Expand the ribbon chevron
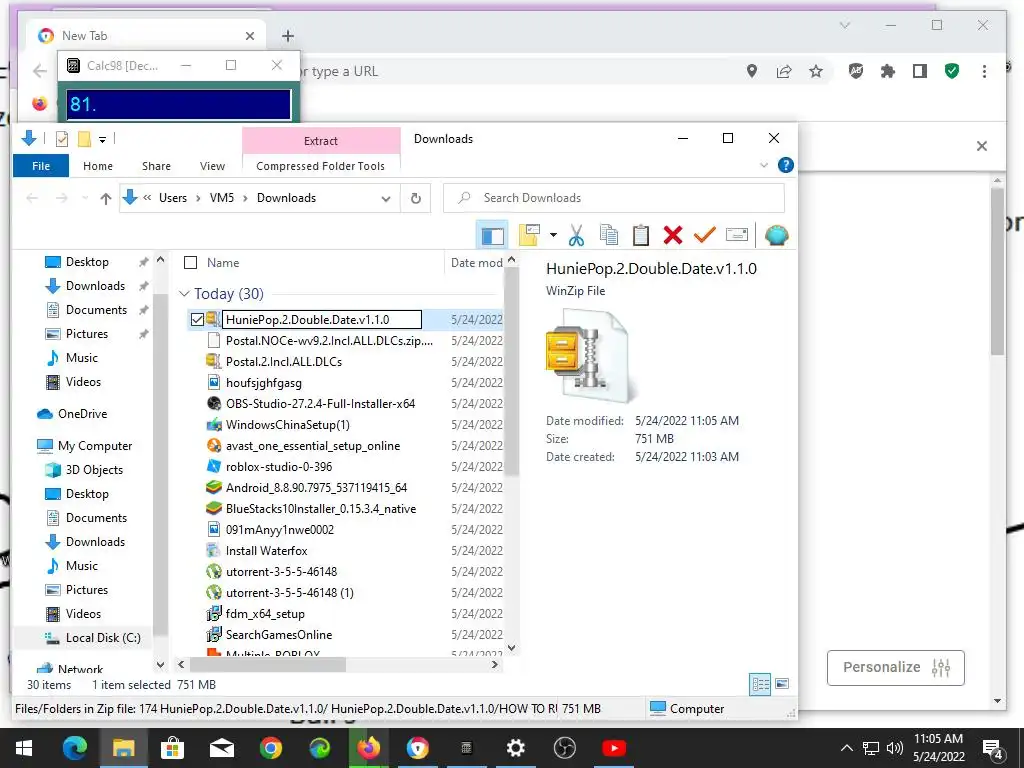Image resolution: width=1024 pixels, height=768 pixels. tap(764, 165)
